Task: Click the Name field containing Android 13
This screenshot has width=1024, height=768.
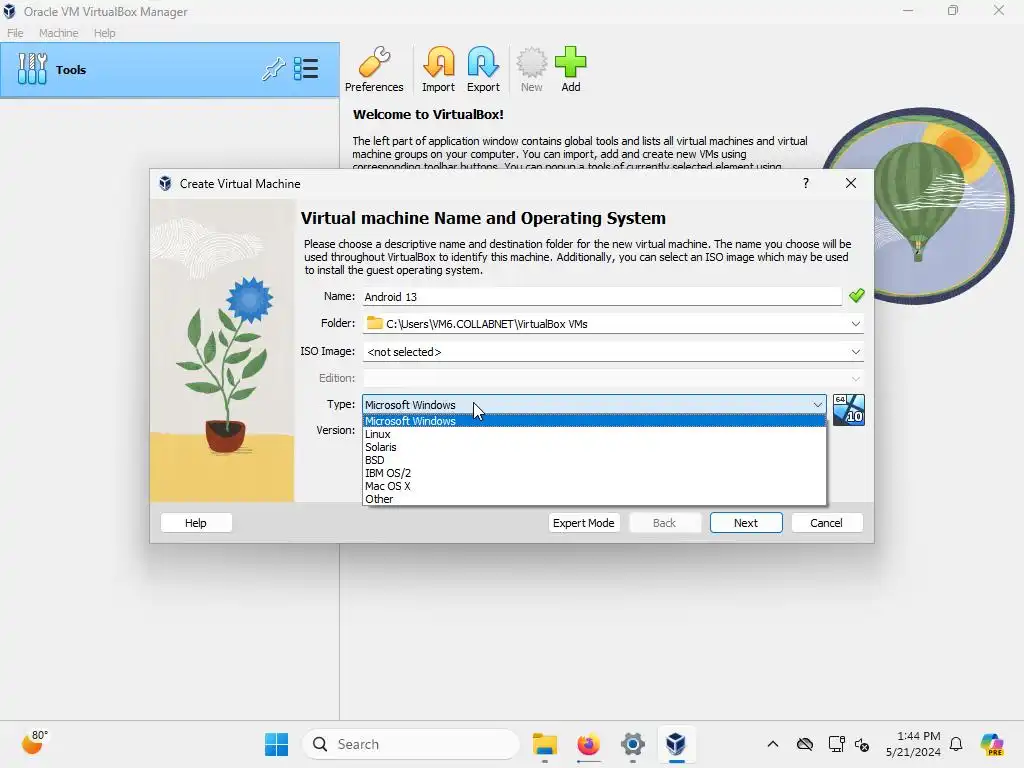Action: tap(601, 297)
